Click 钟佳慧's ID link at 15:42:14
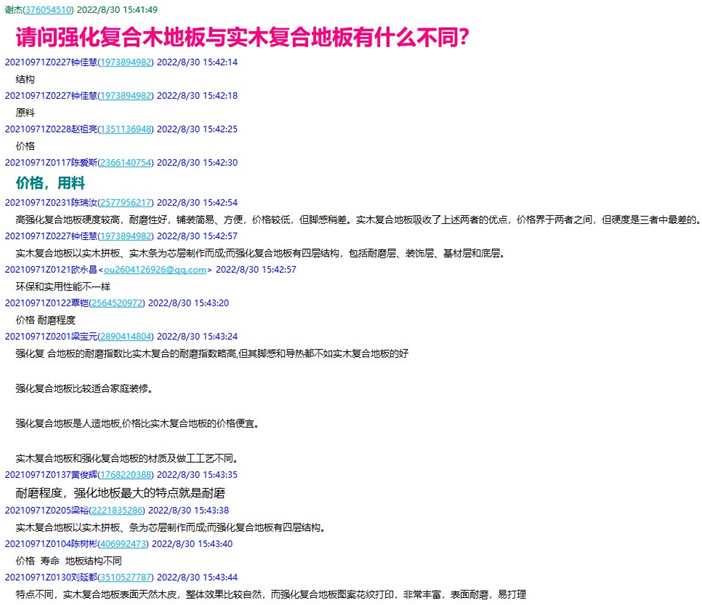Viewport: 702px width, 605px height. coord(125,62)
